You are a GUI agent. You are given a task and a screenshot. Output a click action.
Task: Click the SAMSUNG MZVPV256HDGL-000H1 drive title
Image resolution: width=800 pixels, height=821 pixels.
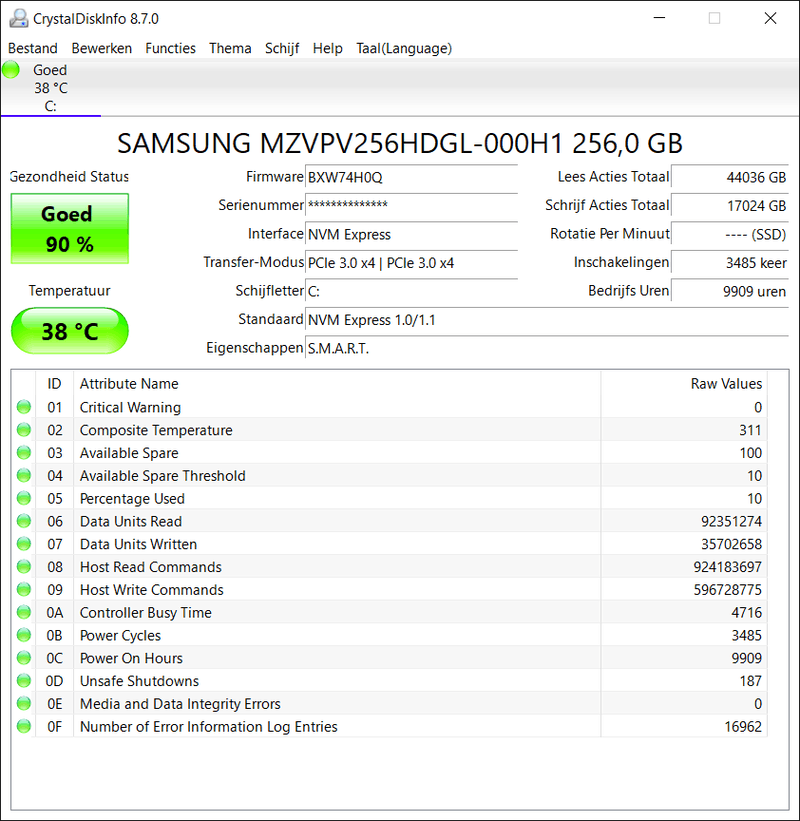pyautogui.click(x=399, y=143)
